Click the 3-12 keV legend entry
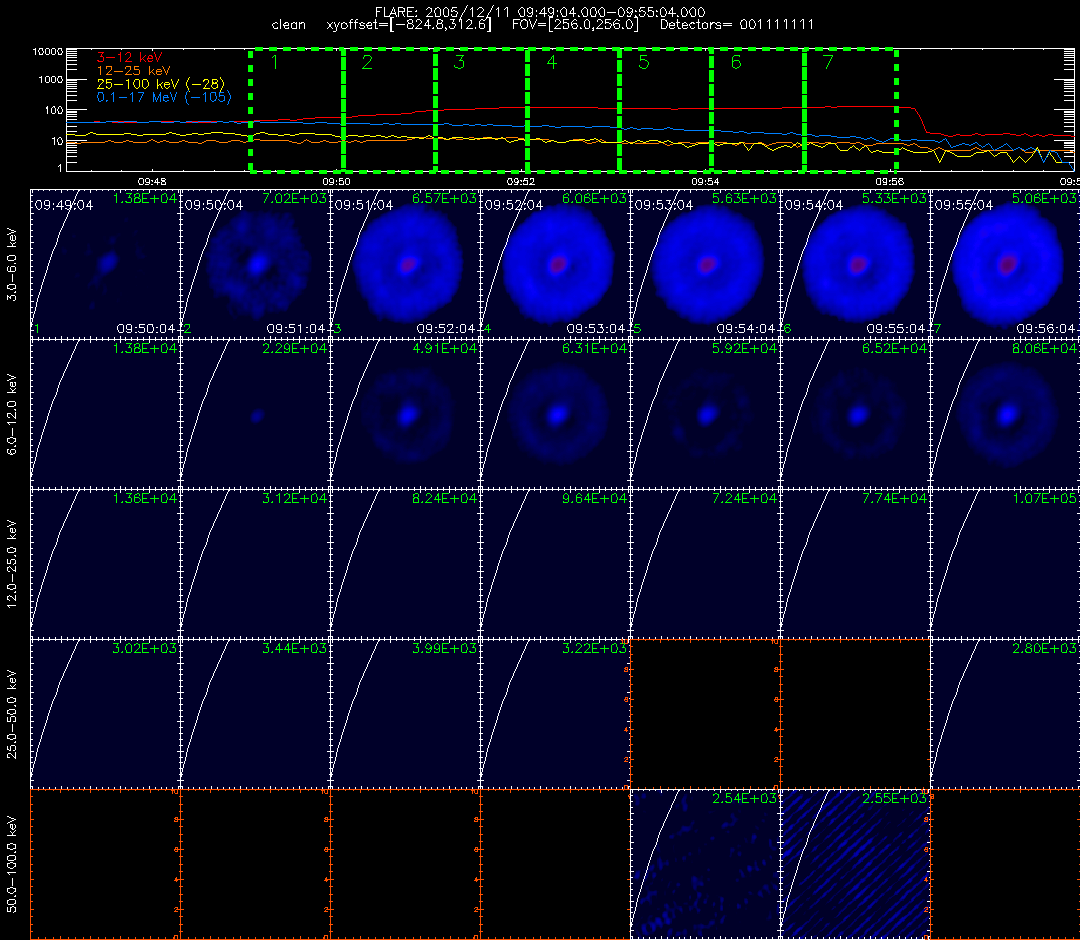 tap(129, 58)
